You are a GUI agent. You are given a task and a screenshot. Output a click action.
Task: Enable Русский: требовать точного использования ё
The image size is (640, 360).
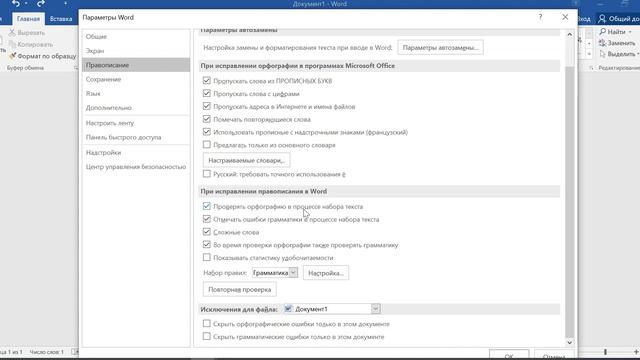[x=207, y=174]
